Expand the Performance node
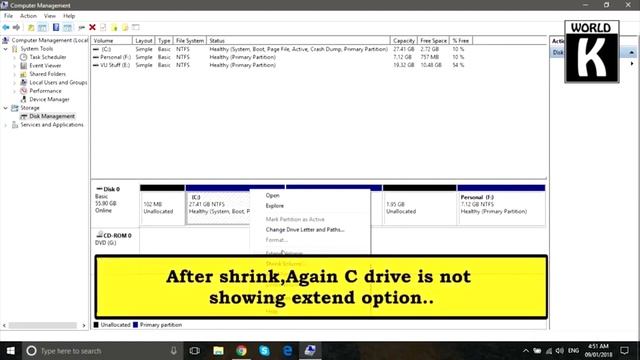The height and width of the screenshot is (360, 640). point(15,91)
